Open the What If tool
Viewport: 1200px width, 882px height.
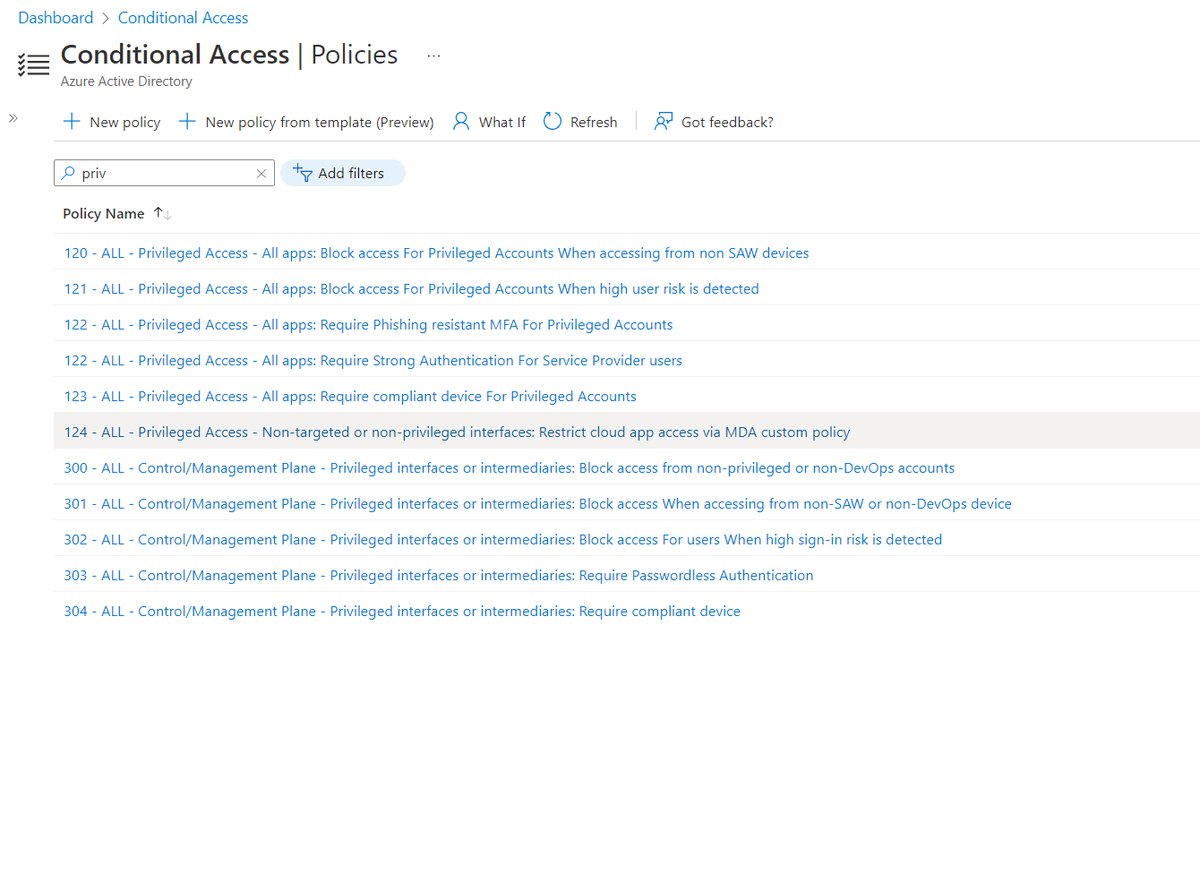pyautogui.click(x=489, y=122)
